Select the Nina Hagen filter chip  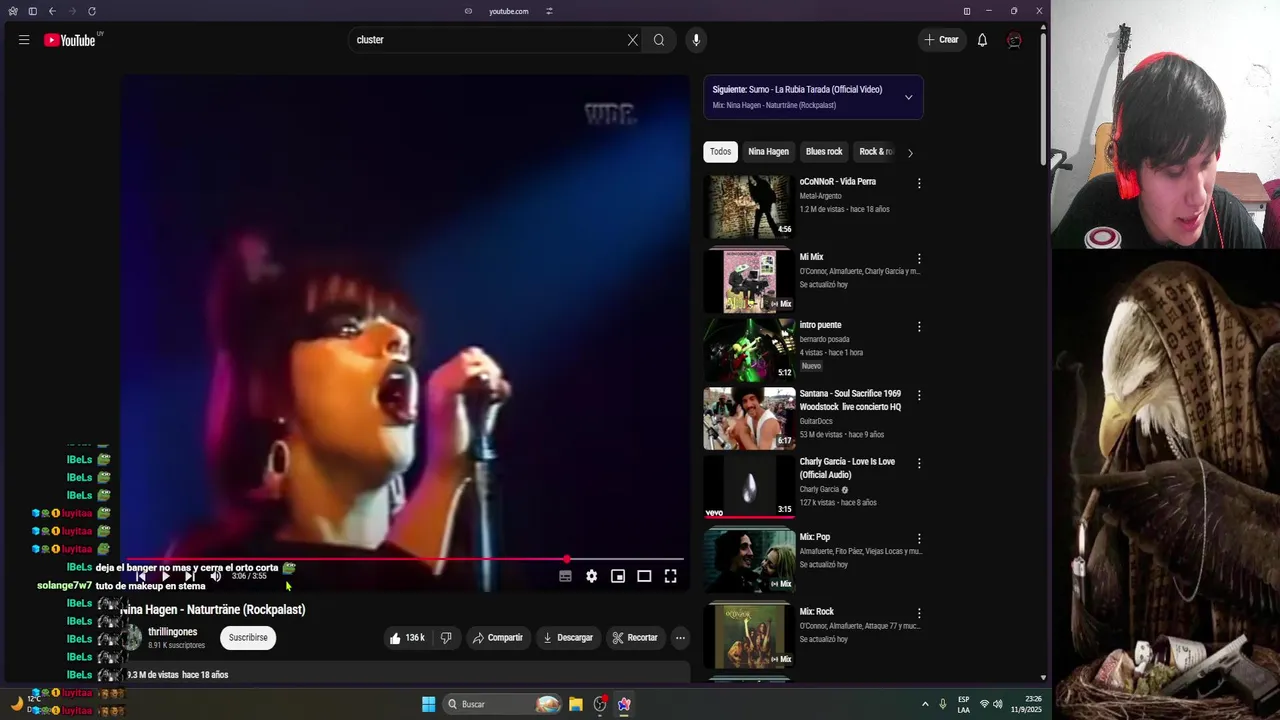[x=768, y=152]
